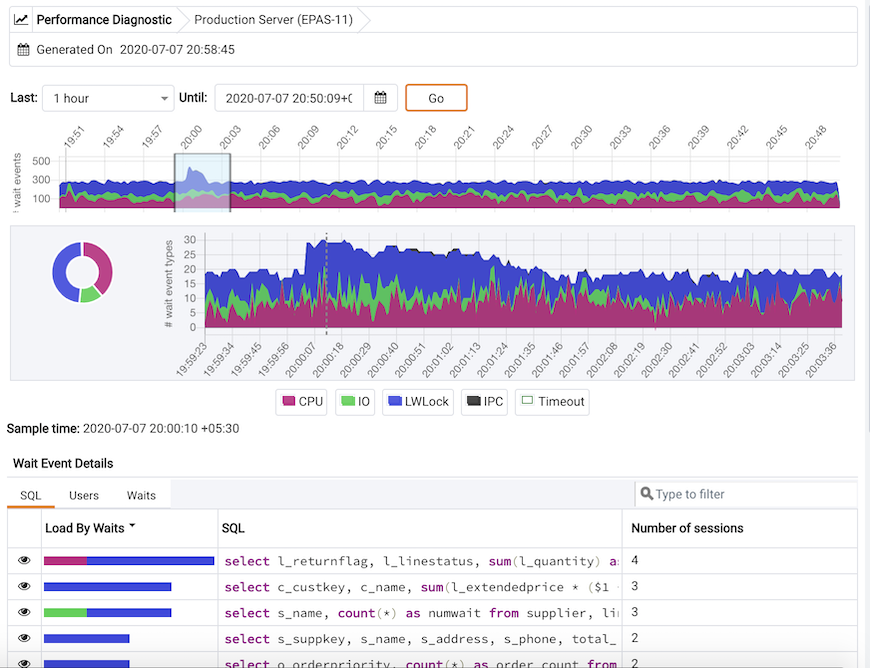The height and width of the screenshot is (668, 870).
Task: Click the select s_suppkey SQL text
Action: pyautogui.click(x=421, y=639)
